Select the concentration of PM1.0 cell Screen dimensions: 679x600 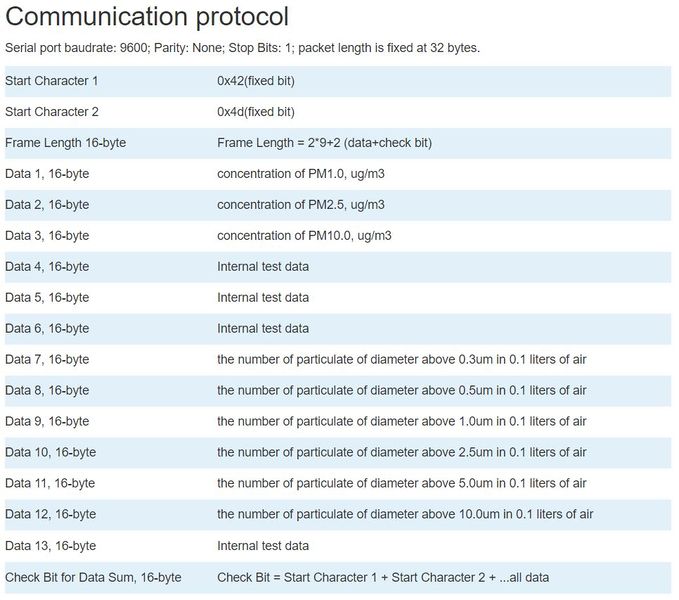click(x=301, y=174)
